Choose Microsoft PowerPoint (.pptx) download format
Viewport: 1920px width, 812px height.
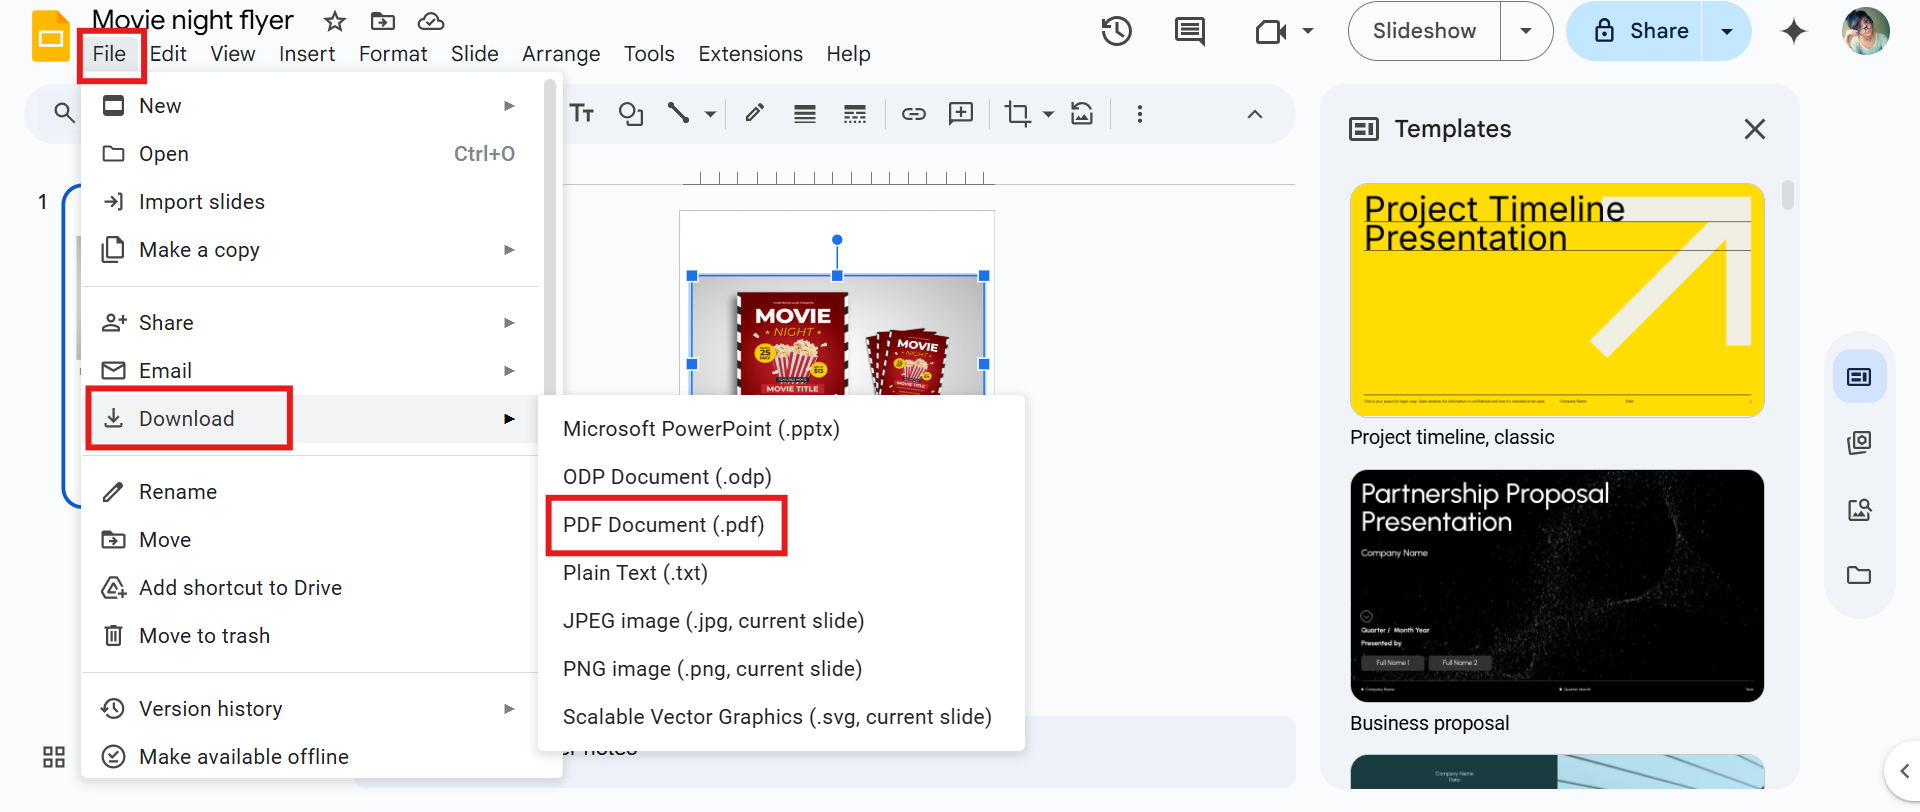781,429
